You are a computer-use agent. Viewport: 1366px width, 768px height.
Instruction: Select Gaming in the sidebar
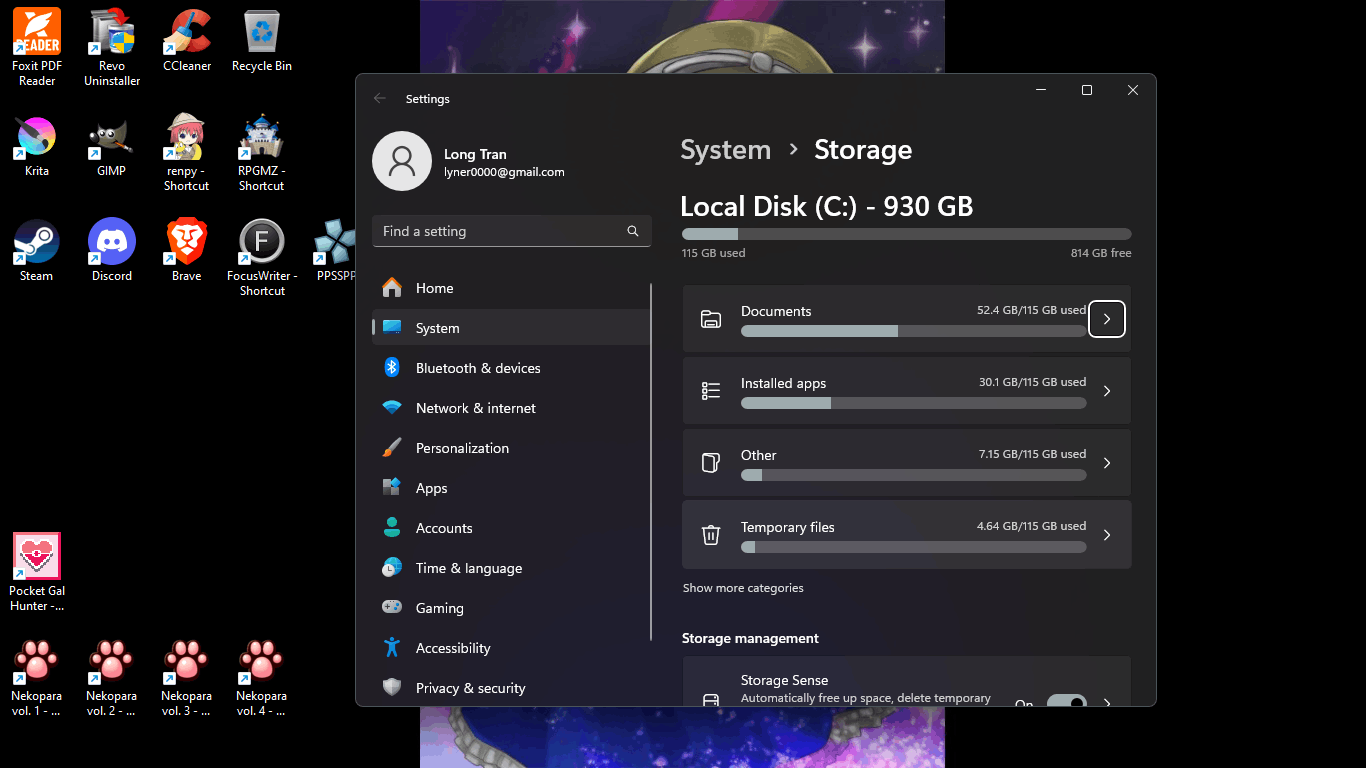click(511, 608)
